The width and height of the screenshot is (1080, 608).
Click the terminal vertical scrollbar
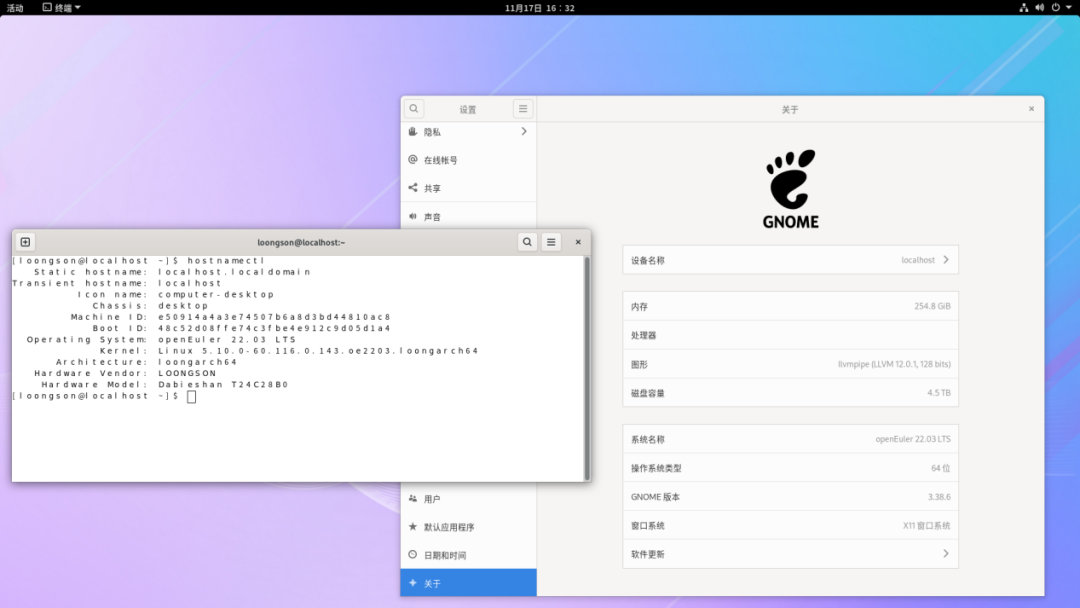point(586,366)
